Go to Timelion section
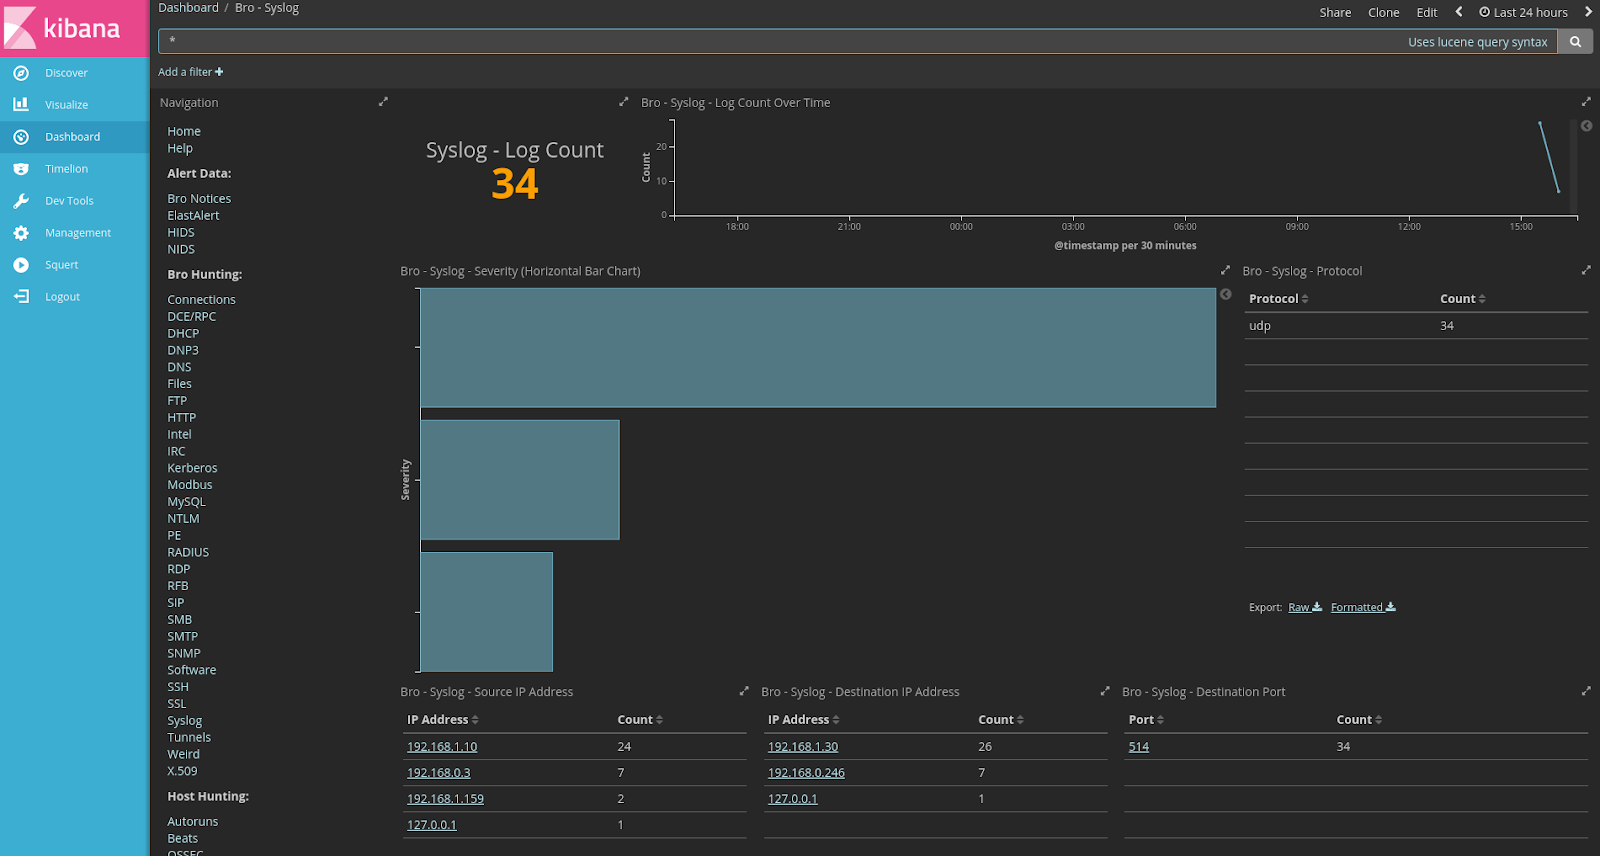Image resolution: width=1600 pixels, height=856 pixels. click(67, 169)
